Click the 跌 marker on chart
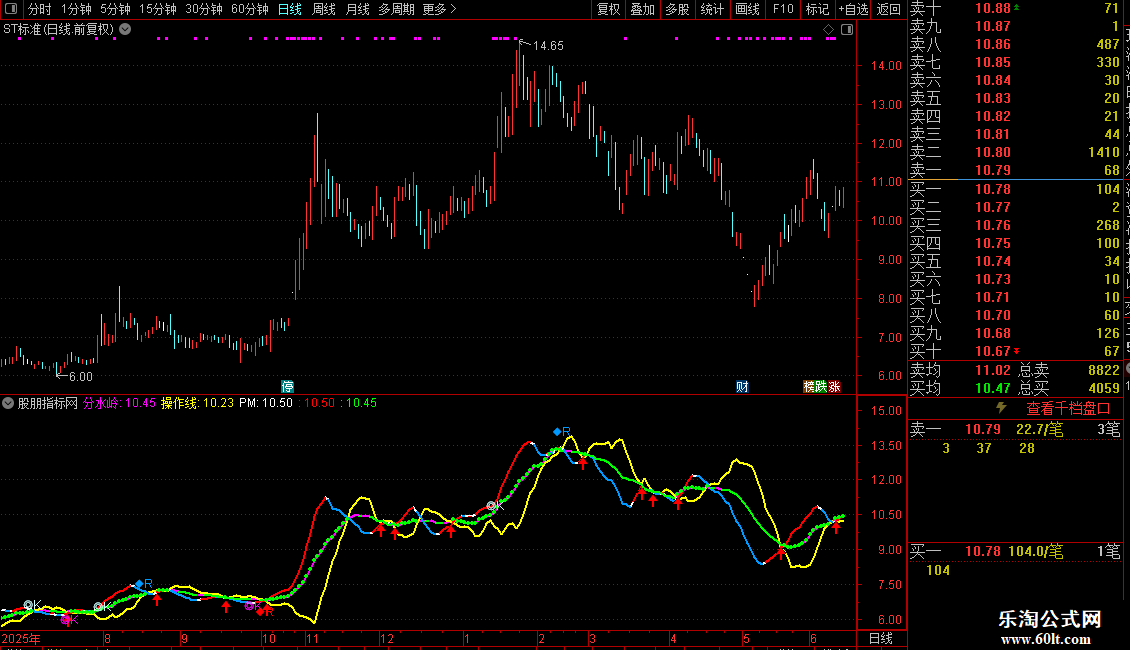This screenshot has width=1130, height=650. (x=822, y=386)
